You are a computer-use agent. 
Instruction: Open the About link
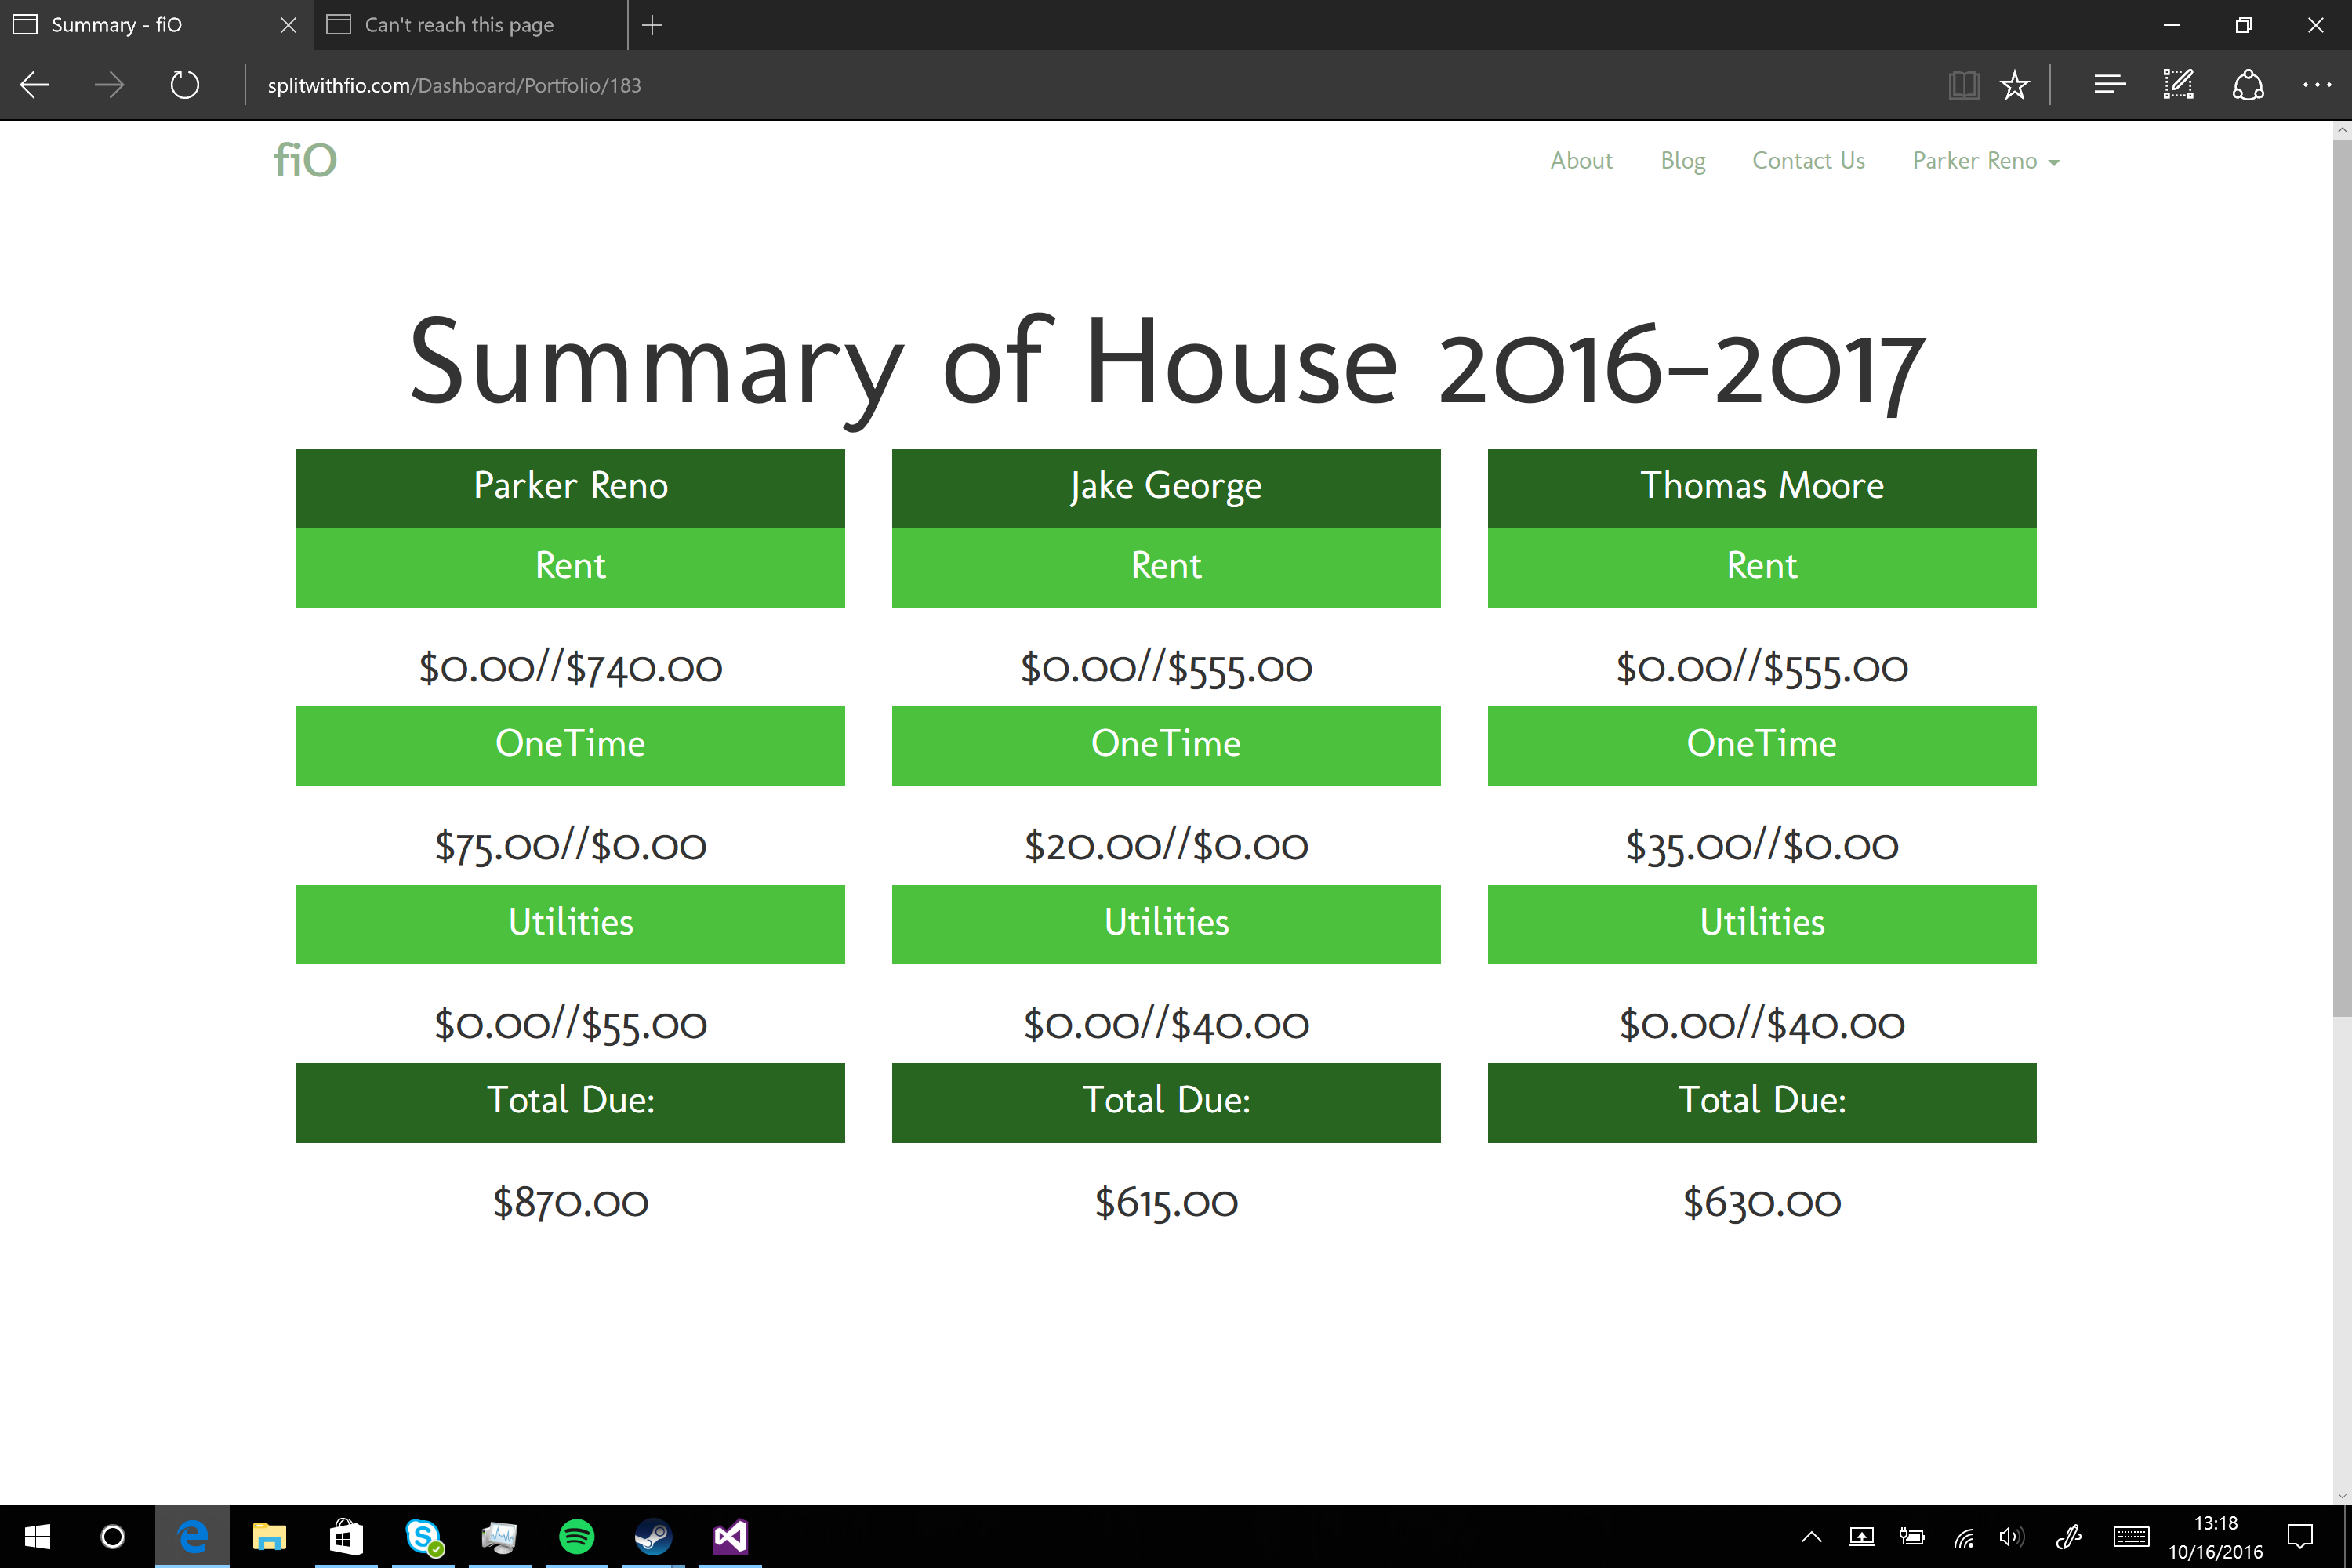(1581, 161)
